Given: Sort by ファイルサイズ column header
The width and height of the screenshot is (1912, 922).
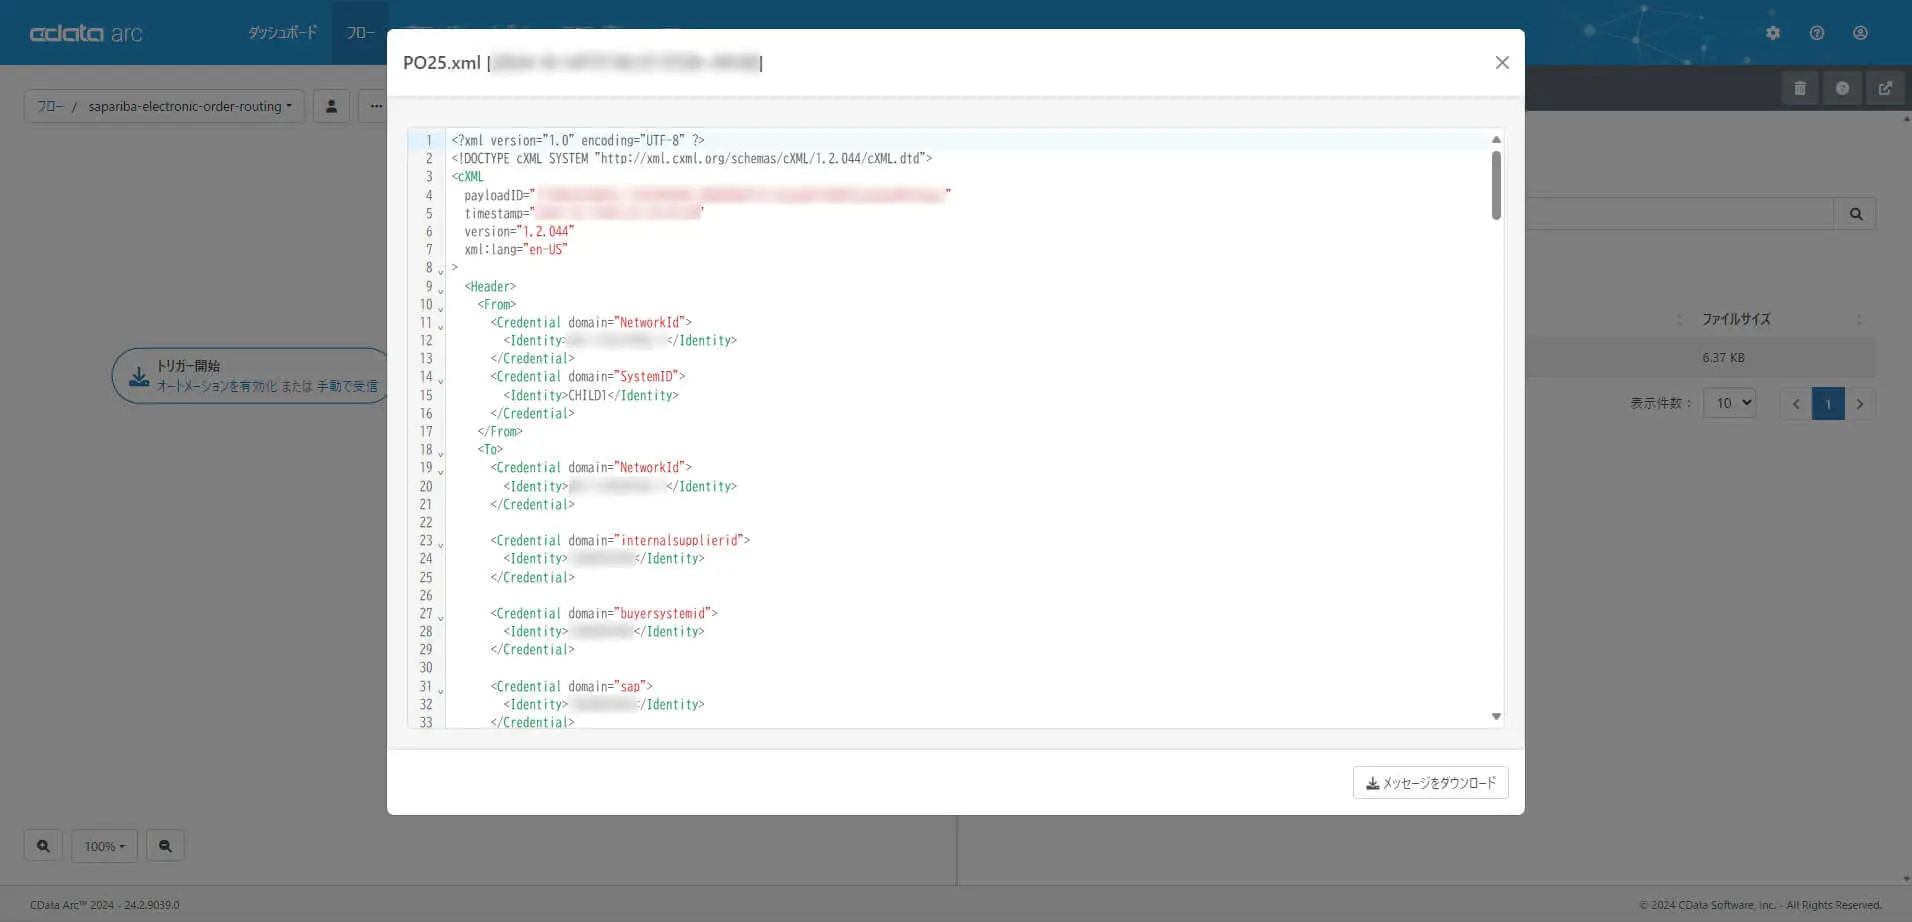Looking at the screenshot, I should tap(1736, 319).
